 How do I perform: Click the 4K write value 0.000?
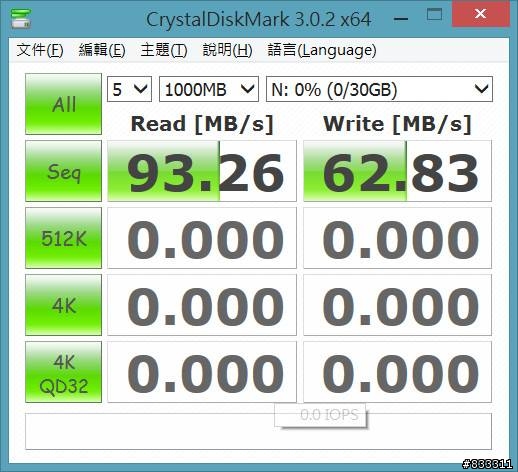tap(397, 305)
